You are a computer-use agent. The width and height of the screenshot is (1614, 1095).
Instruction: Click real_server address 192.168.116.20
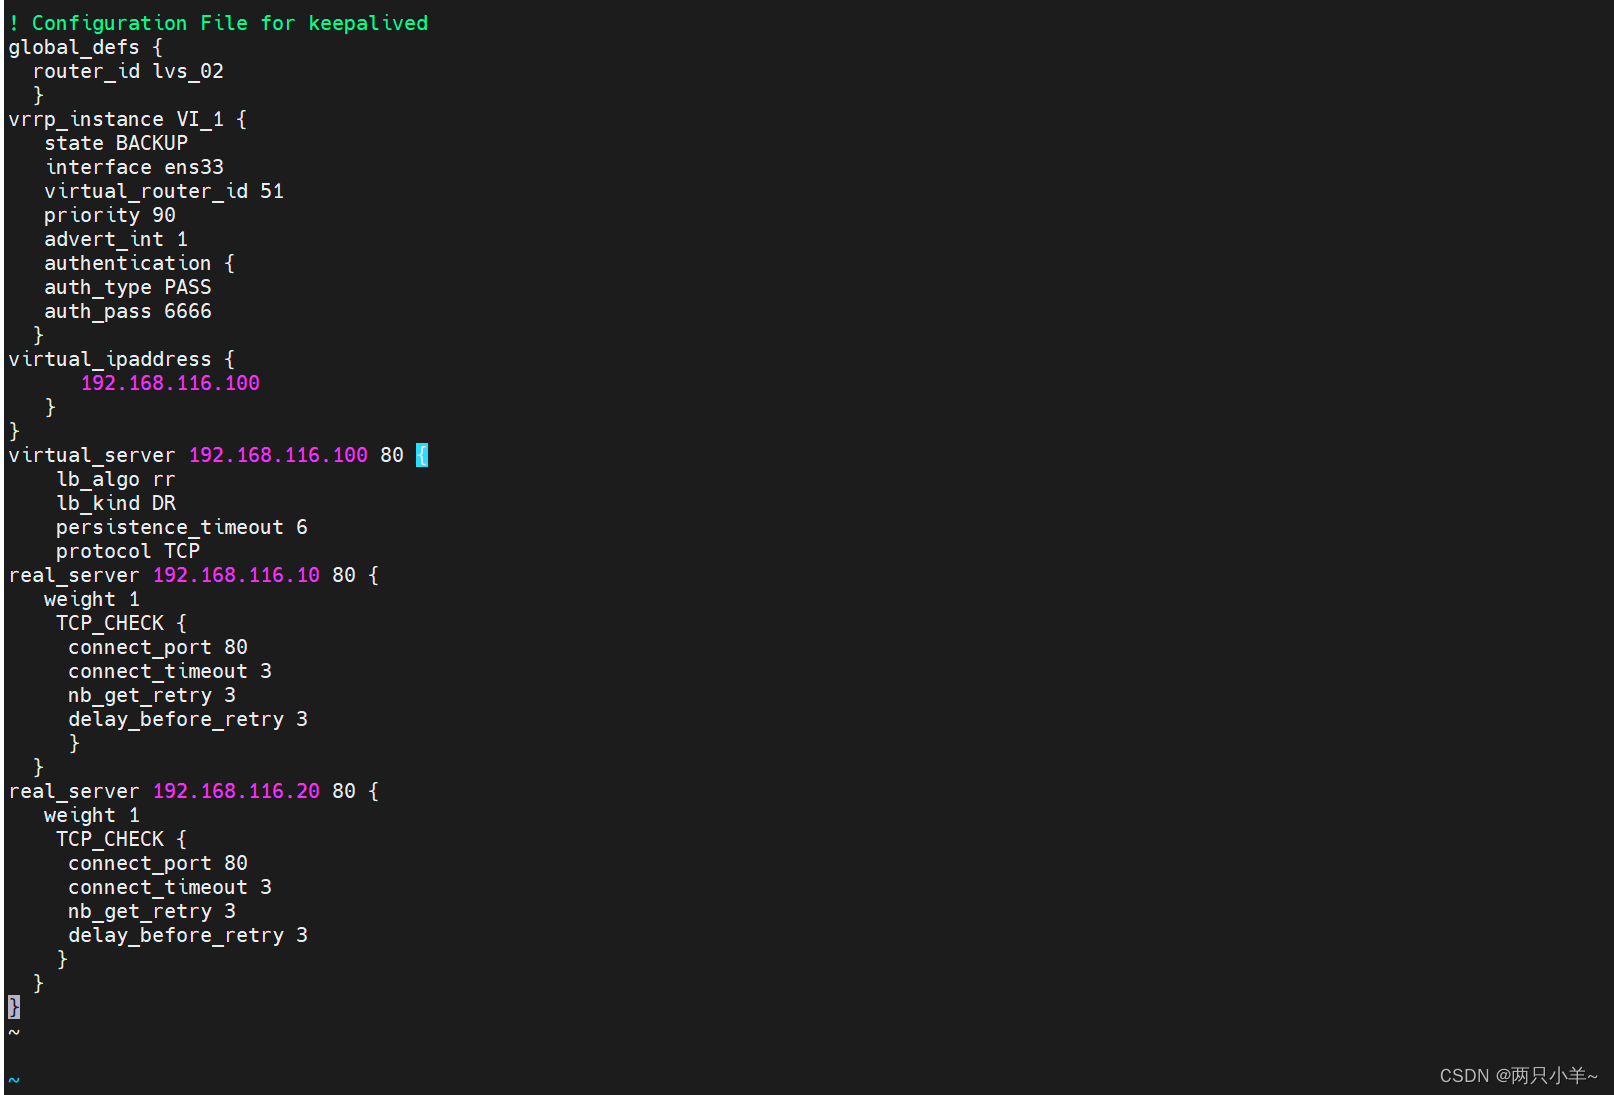tap(236, 790)
